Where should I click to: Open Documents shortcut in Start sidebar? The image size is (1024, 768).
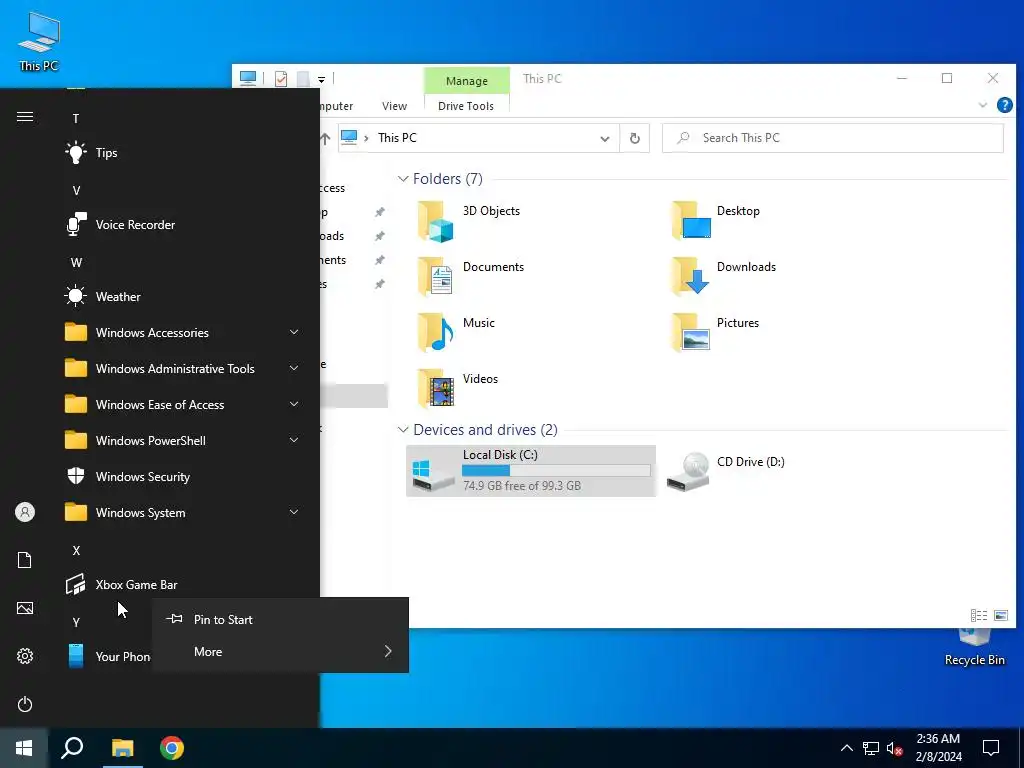tap(25, 560)
